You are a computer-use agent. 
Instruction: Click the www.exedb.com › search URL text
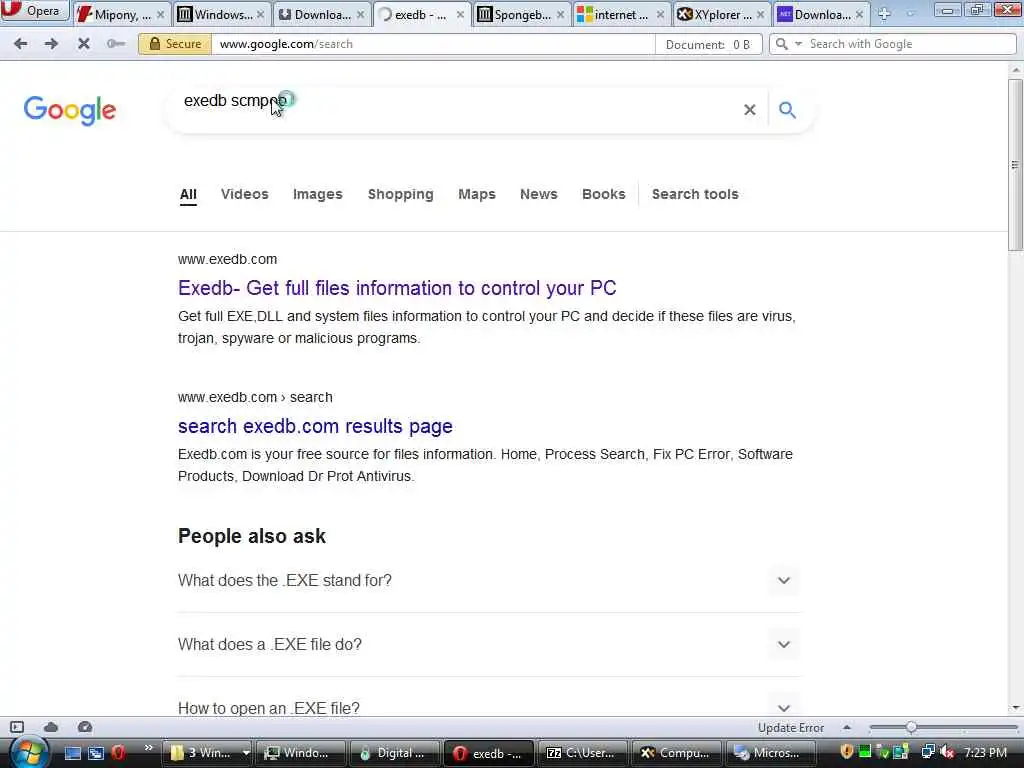coord(255,397)
